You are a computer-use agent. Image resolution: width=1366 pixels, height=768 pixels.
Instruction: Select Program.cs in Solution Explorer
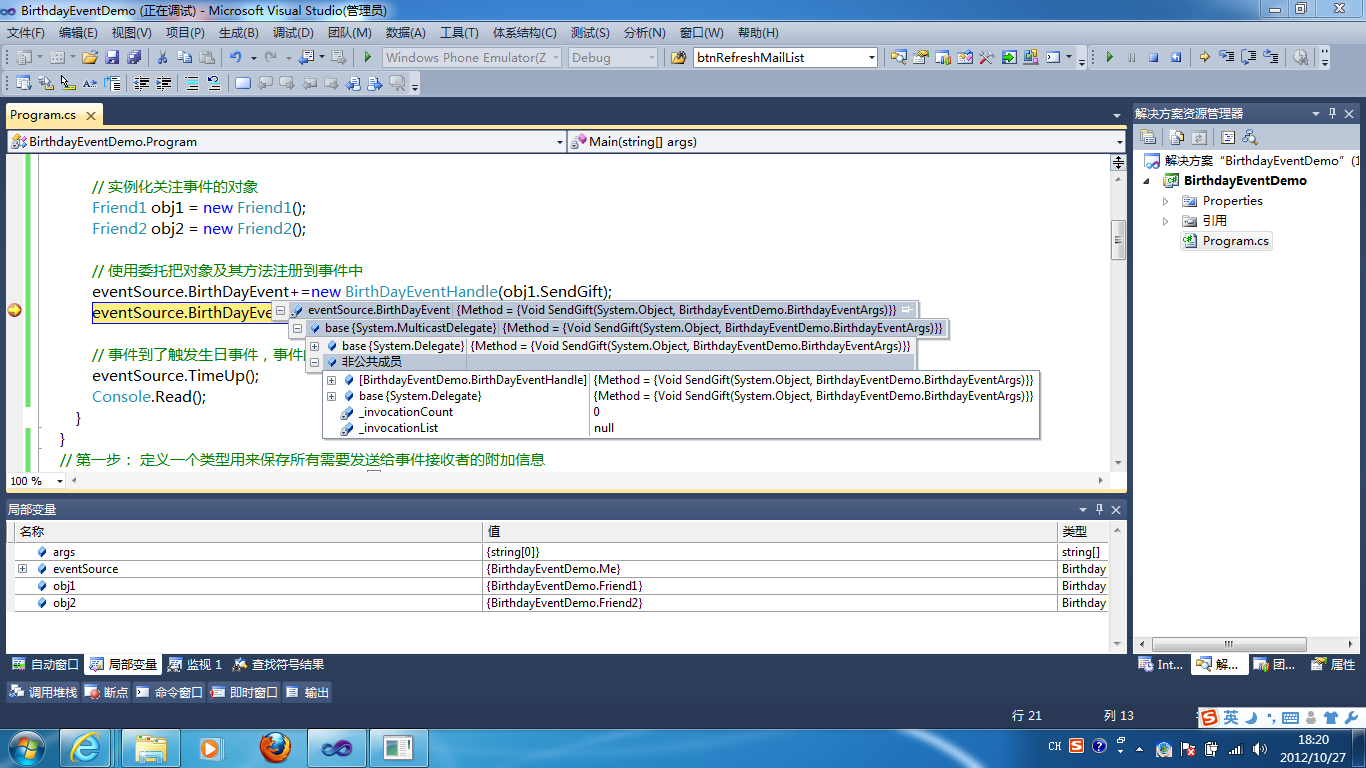[1235, 241]
